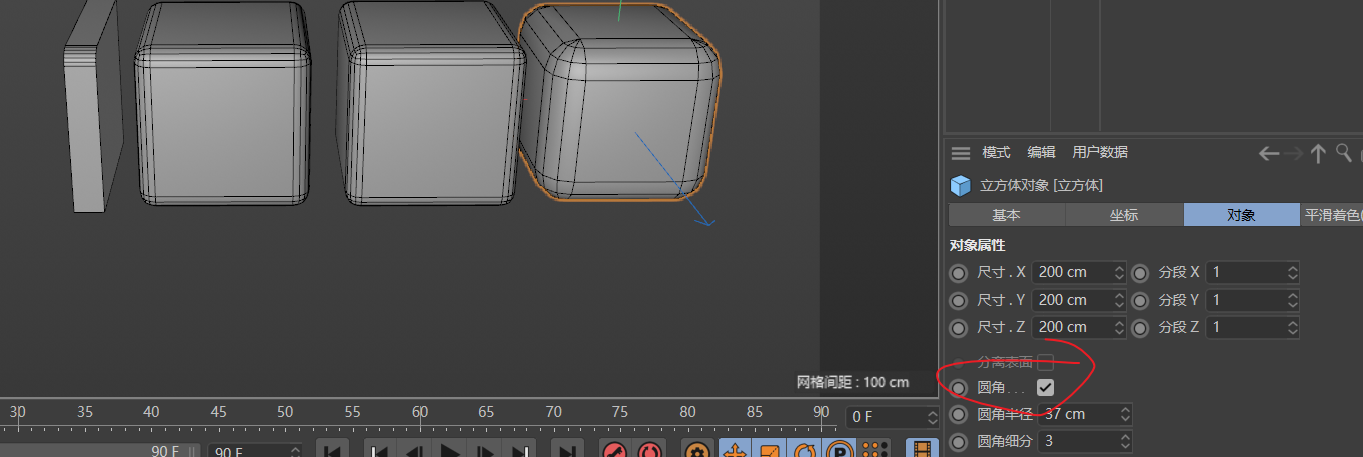Click the search magnifier in attribute manager
Image resolution: width=1363 pixels, height=457 pixels.
pos(1344,152)
